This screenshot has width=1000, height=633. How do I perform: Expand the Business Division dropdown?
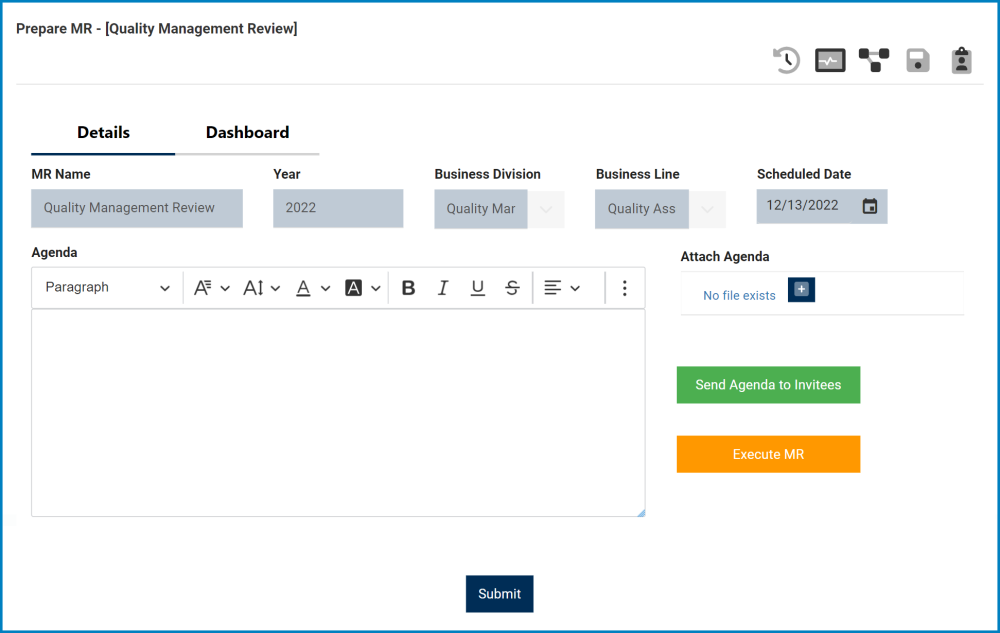(545, 209)
